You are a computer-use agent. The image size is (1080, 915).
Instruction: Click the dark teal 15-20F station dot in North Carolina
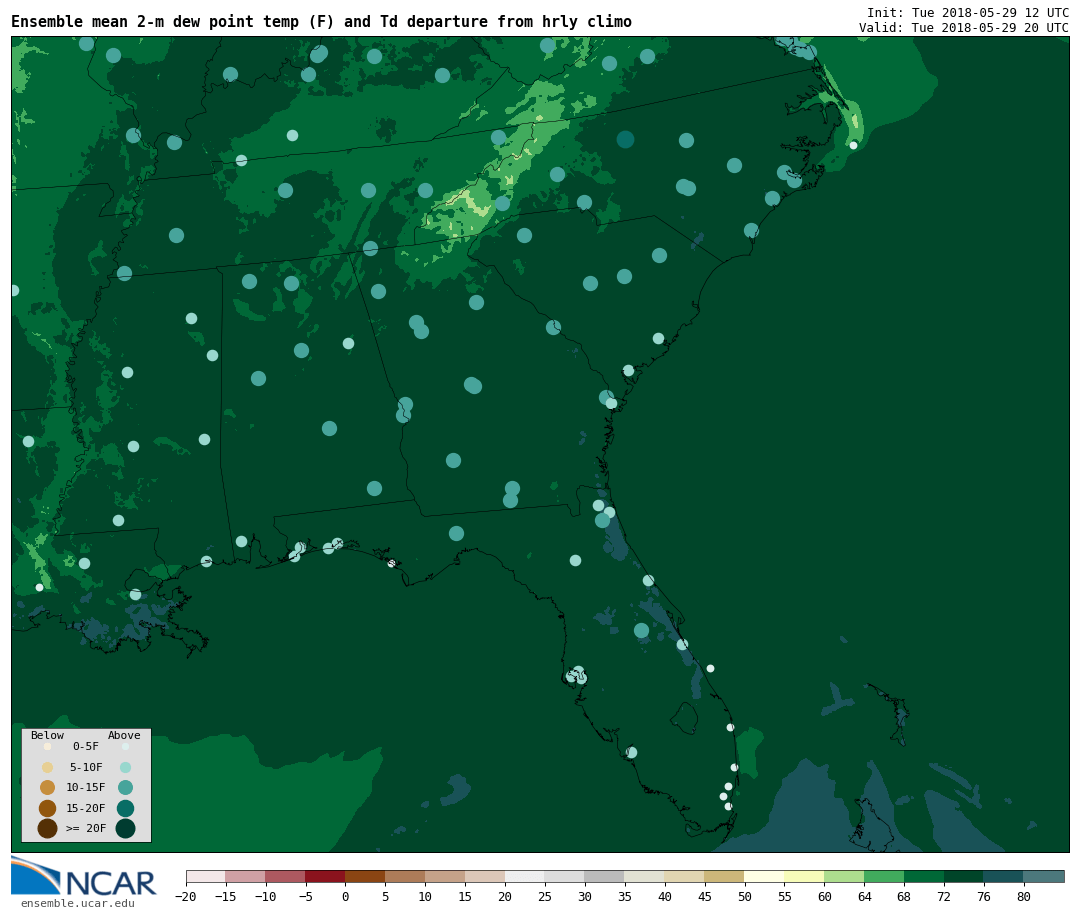[x=625, y=140]
